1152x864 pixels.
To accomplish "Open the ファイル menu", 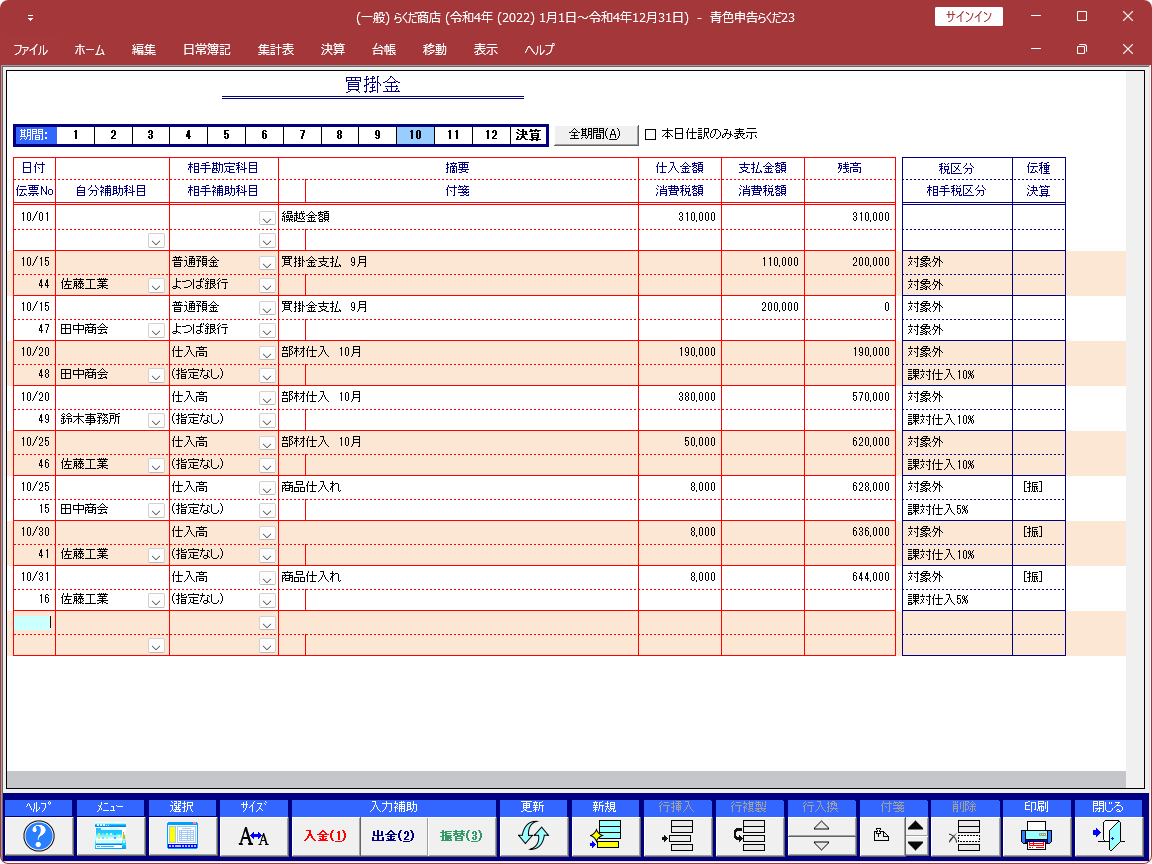I will tap(31, 50).
